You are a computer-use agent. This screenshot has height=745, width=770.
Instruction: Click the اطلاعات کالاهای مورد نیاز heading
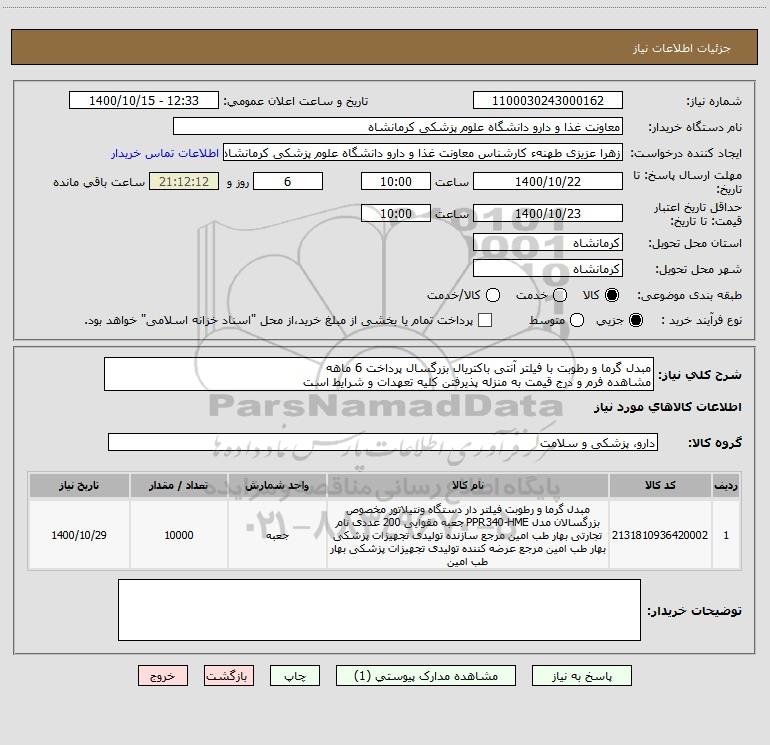tap(667, 407)
